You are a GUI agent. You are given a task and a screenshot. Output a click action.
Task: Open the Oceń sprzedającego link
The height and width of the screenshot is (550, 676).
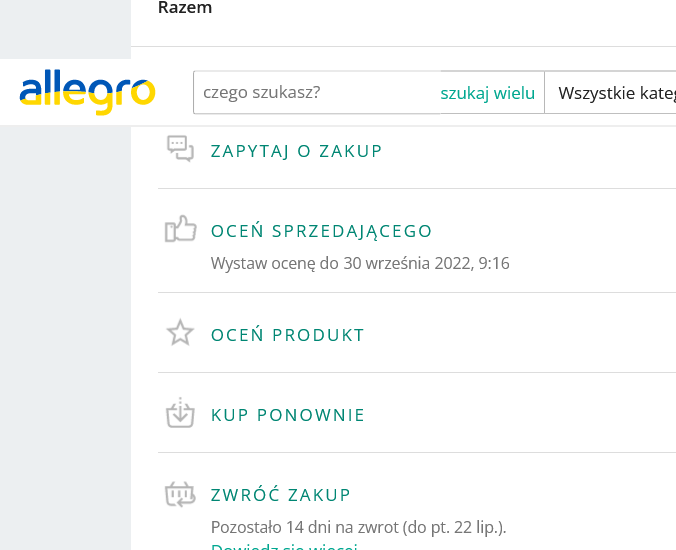click(x=321, y=231)
